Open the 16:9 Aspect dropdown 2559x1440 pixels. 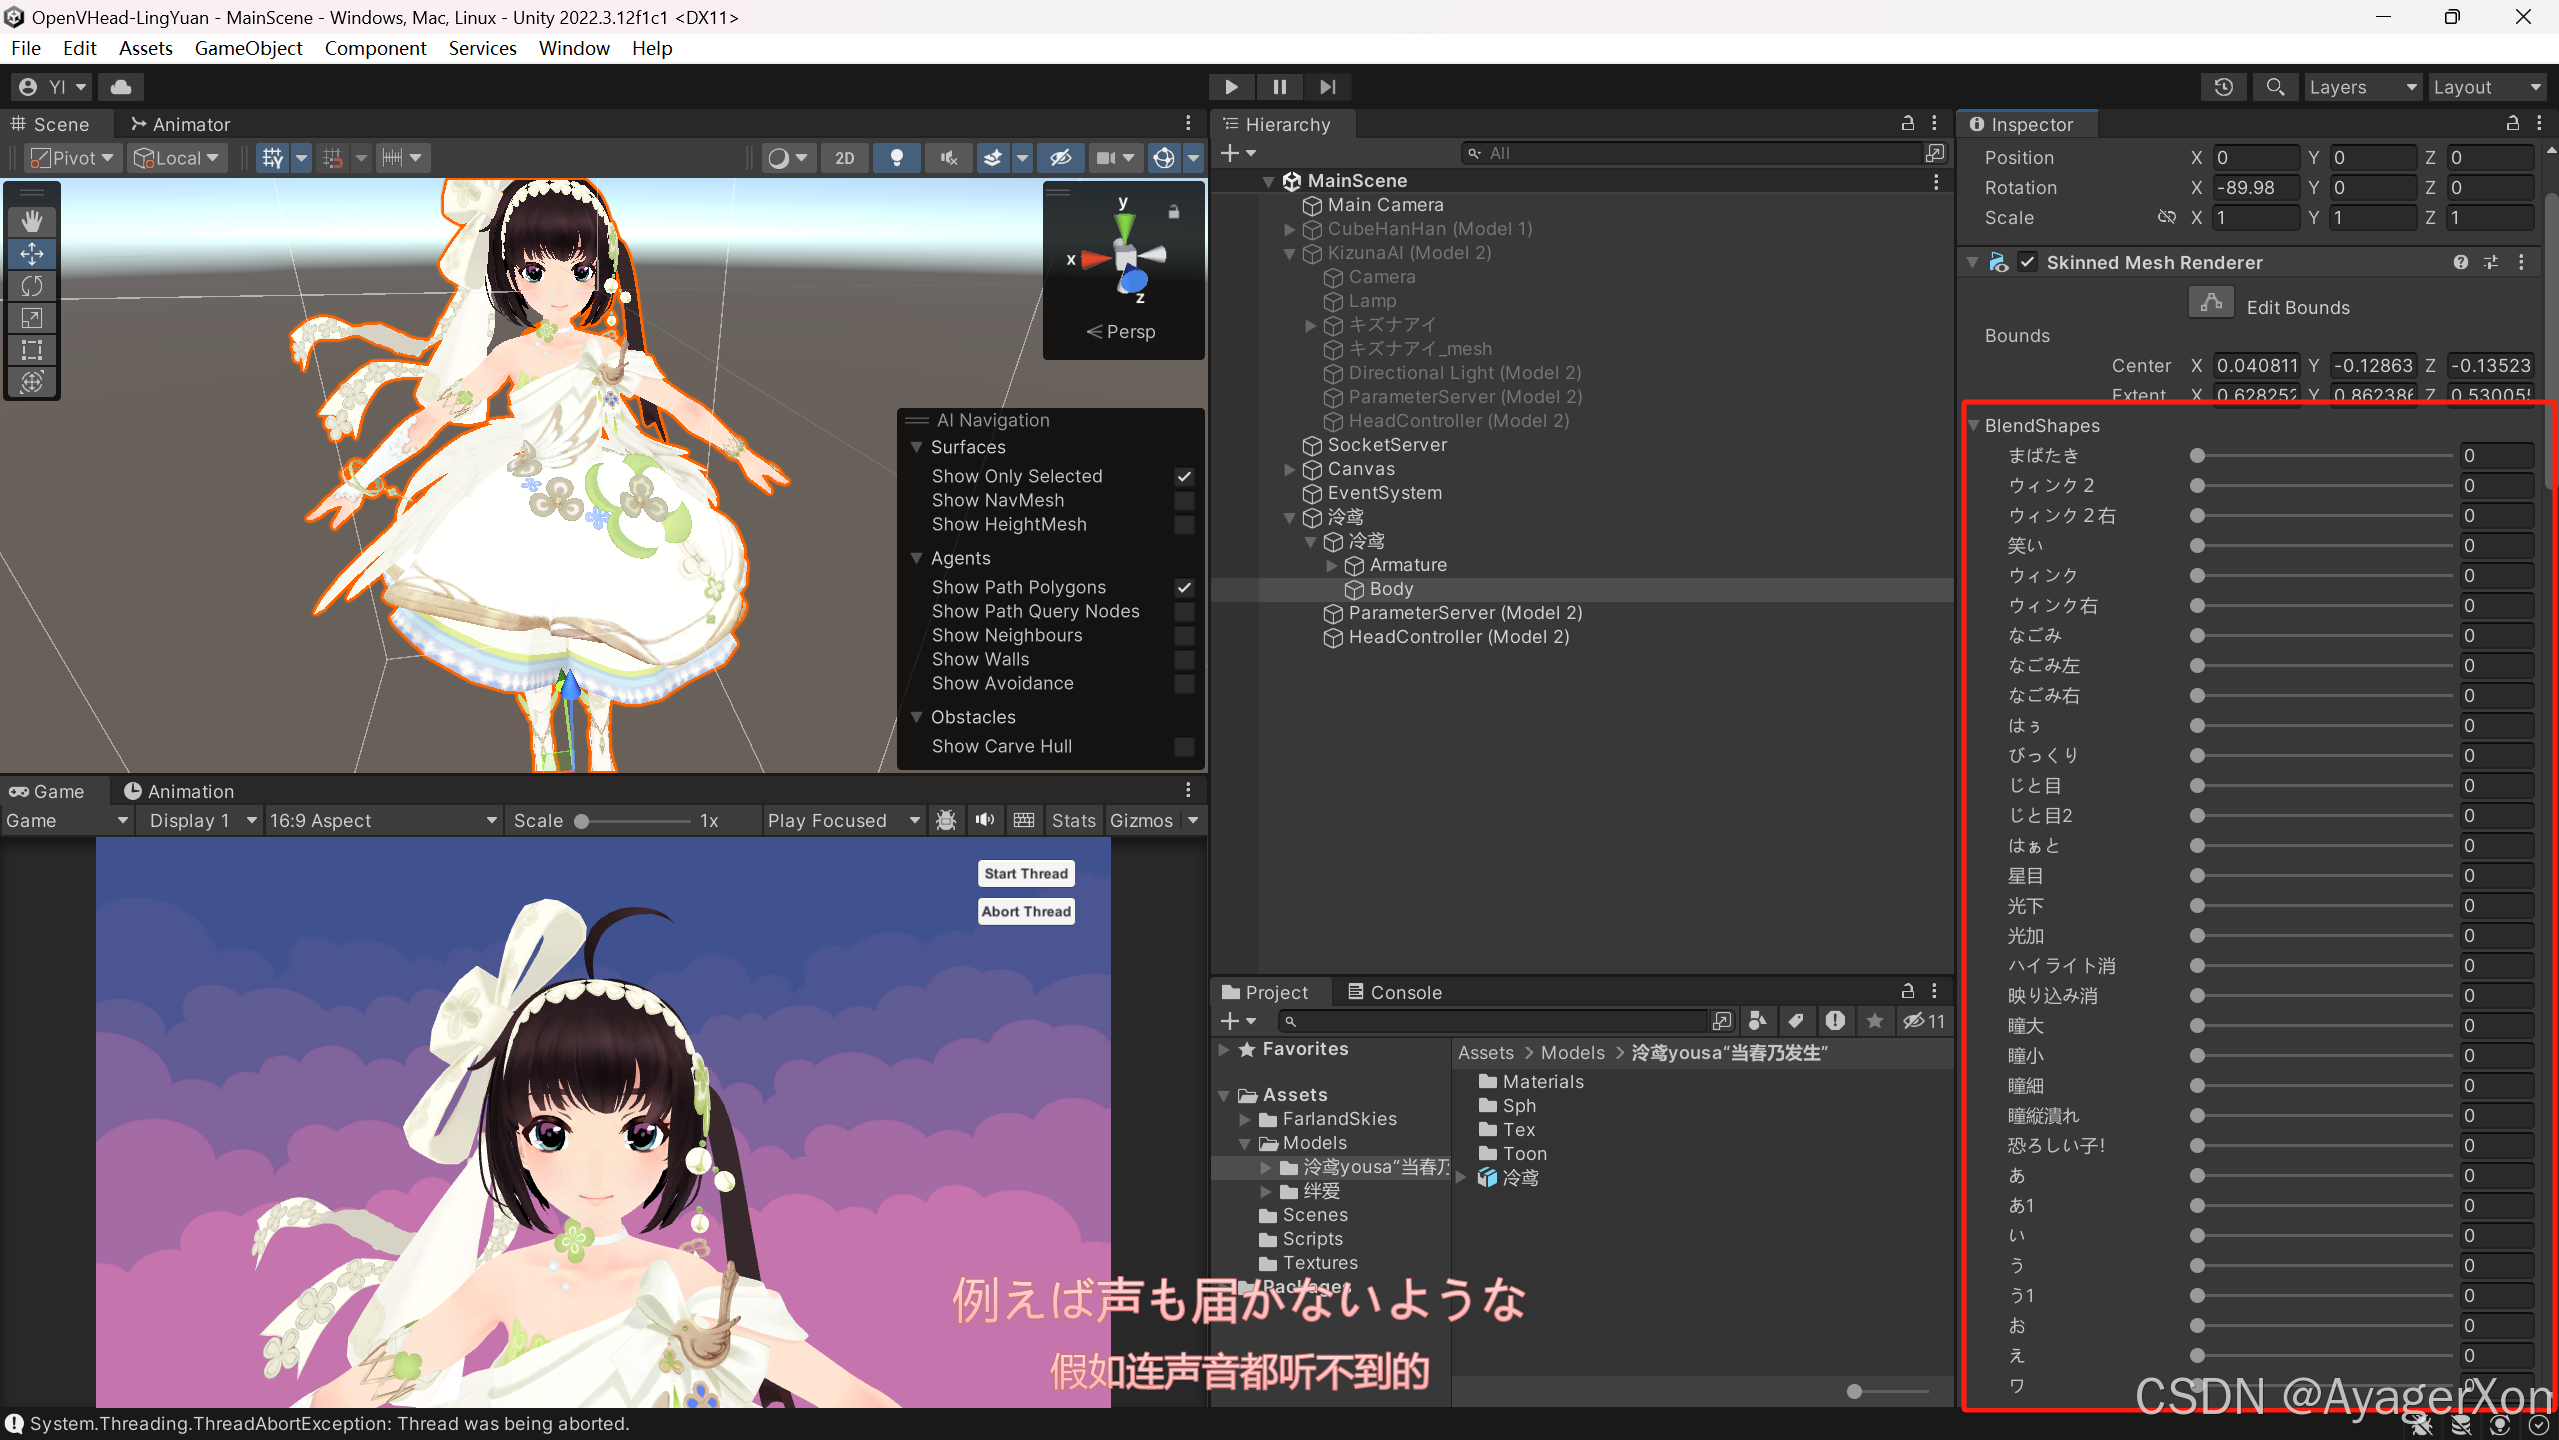click(383, 820)
